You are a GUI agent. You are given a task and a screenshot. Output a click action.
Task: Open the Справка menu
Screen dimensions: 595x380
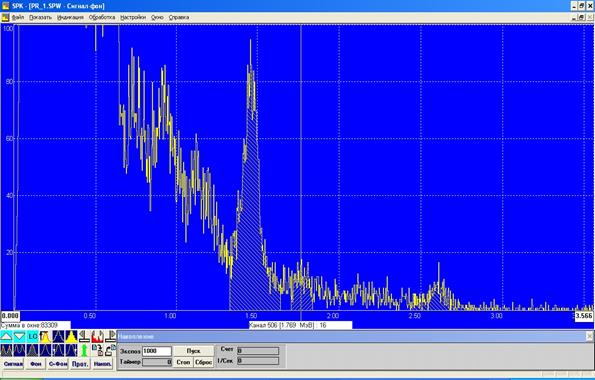point(179,17)
